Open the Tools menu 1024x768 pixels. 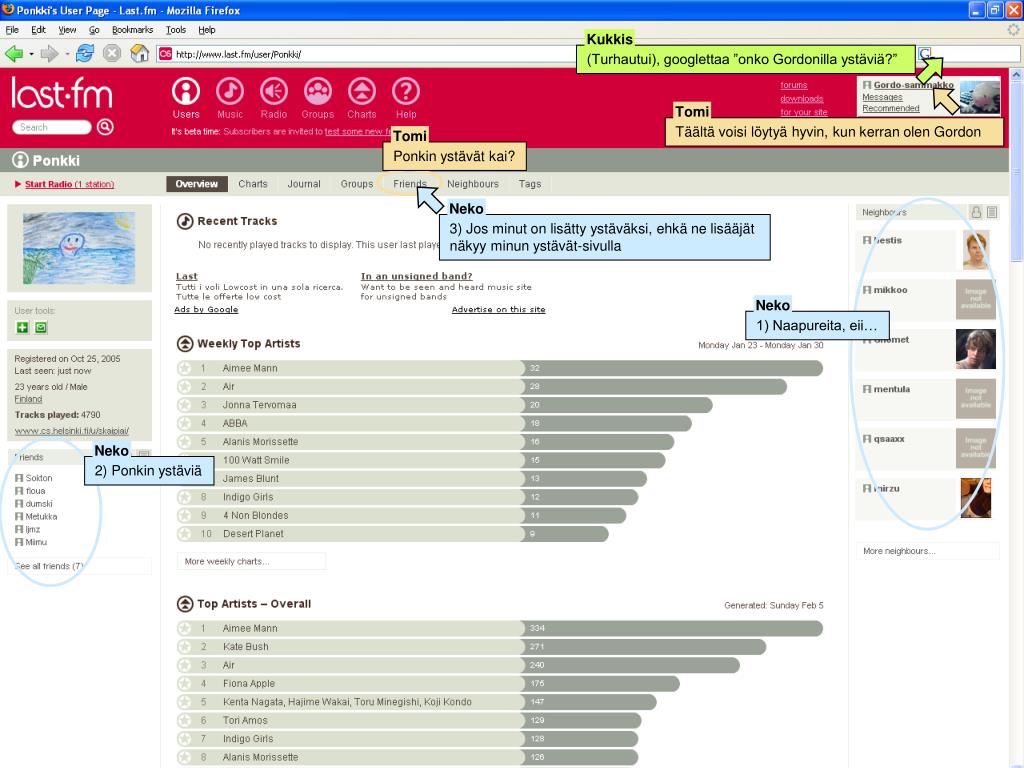(x=176, y=30)
